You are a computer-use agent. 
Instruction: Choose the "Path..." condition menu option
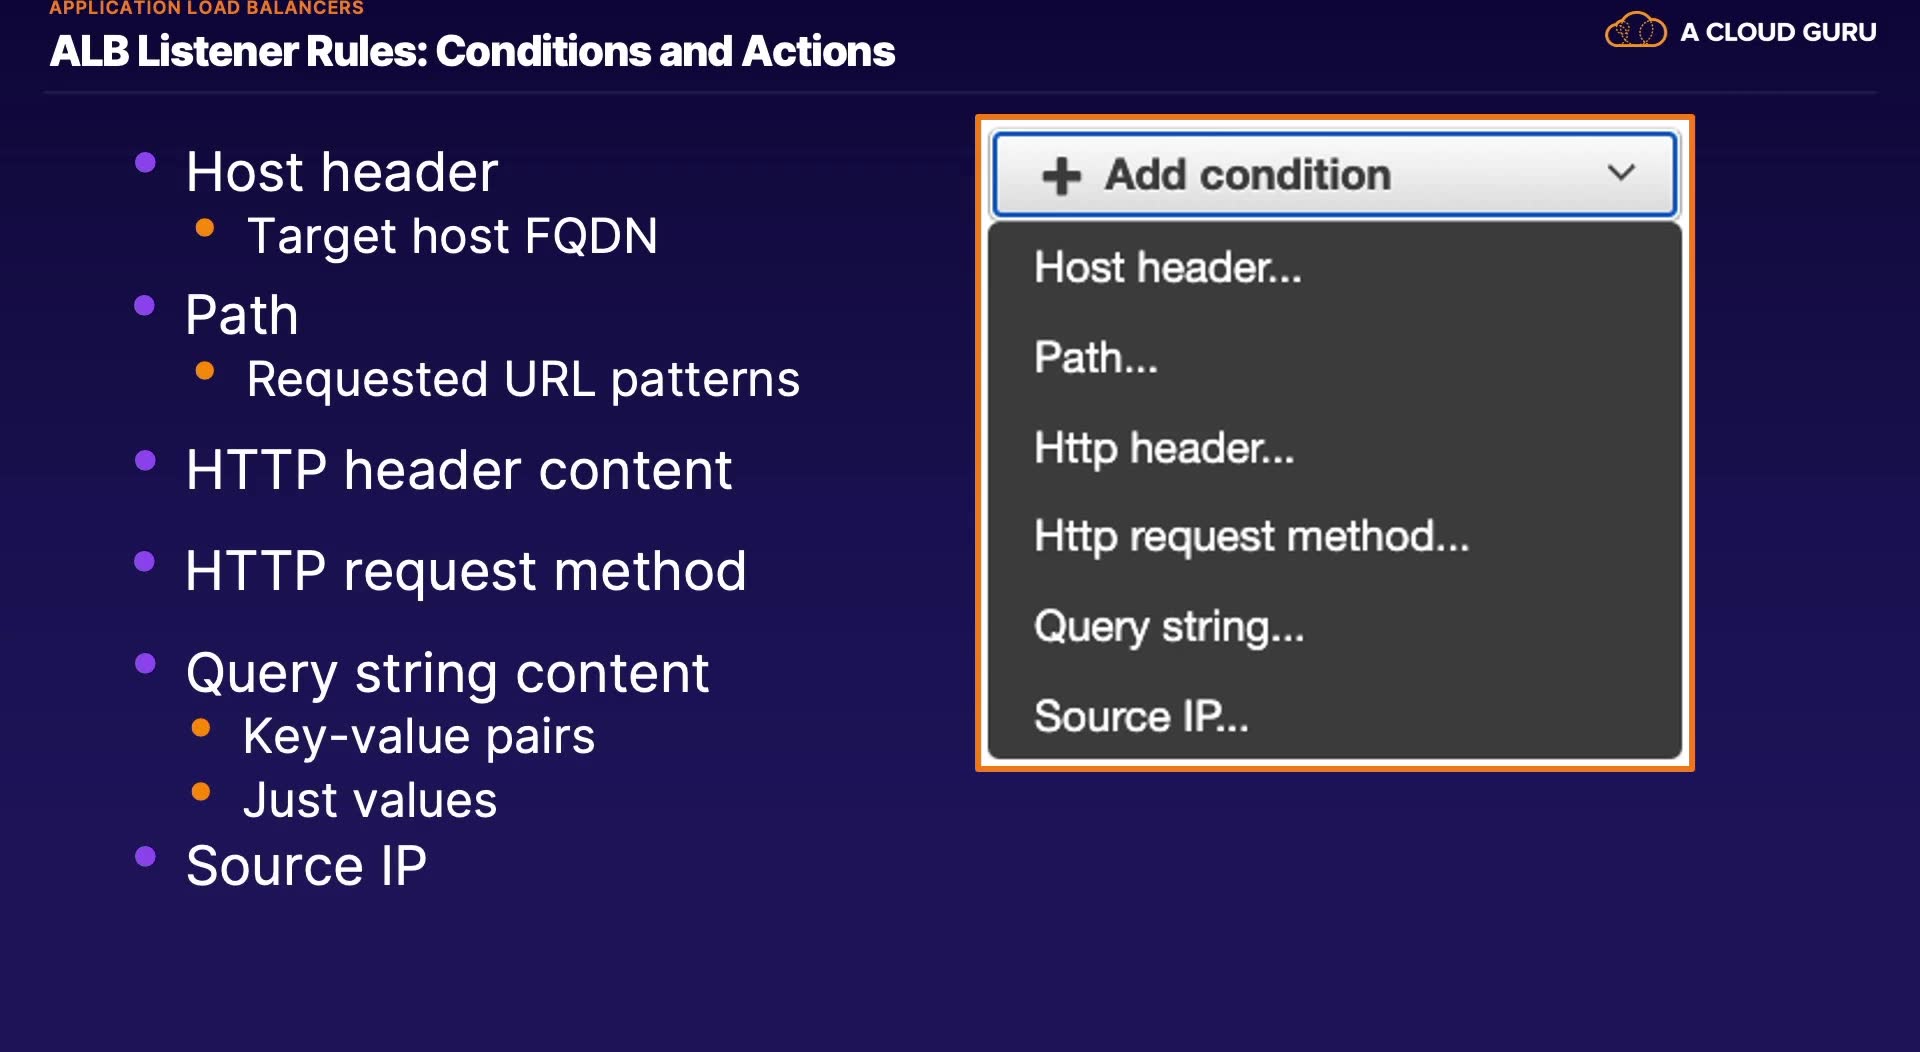click(x=1096, y=358)
